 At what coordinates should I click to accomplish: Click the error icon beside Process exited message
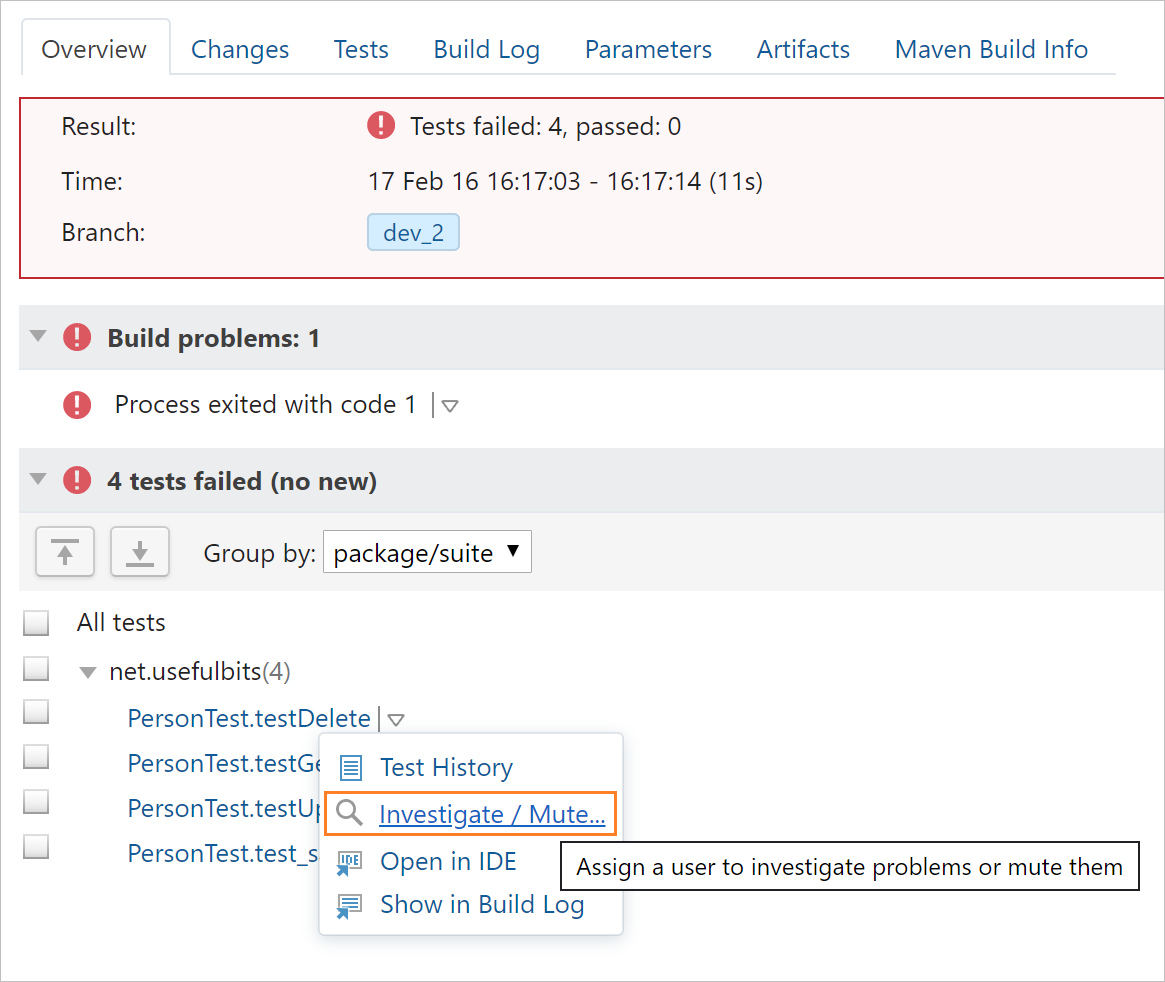77,404
